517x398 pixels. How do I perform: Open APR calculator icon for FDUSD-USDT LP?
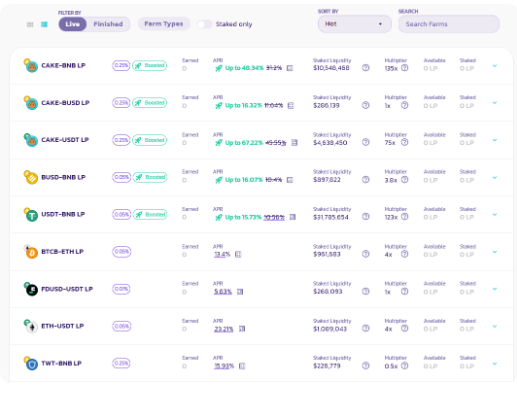click(240, 292)
